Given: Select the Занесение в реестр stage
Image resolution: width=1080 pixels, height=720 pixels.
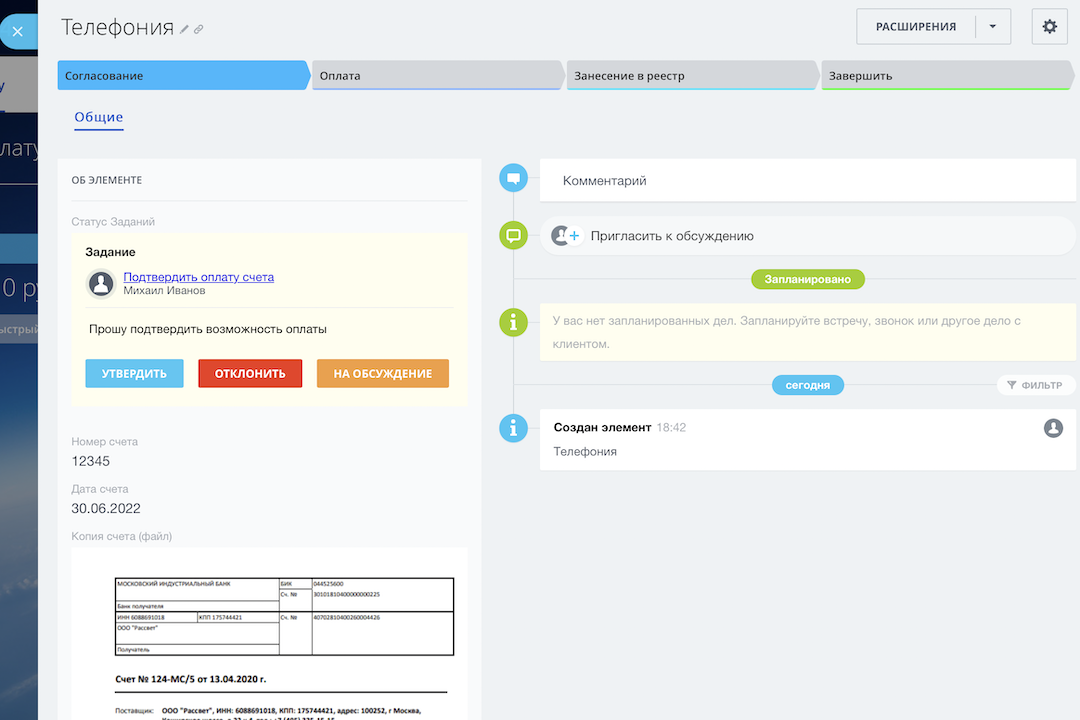Looking at the screenshot, I should coord(692,76).
